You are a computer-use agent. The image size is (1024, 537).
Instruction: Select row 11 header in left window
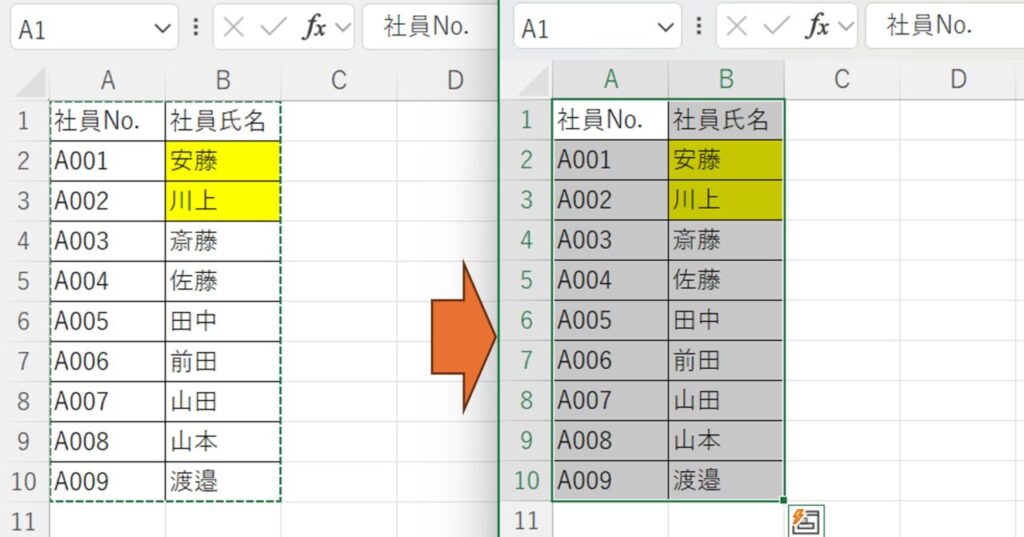pyautogui.click(x=24, y=522)
